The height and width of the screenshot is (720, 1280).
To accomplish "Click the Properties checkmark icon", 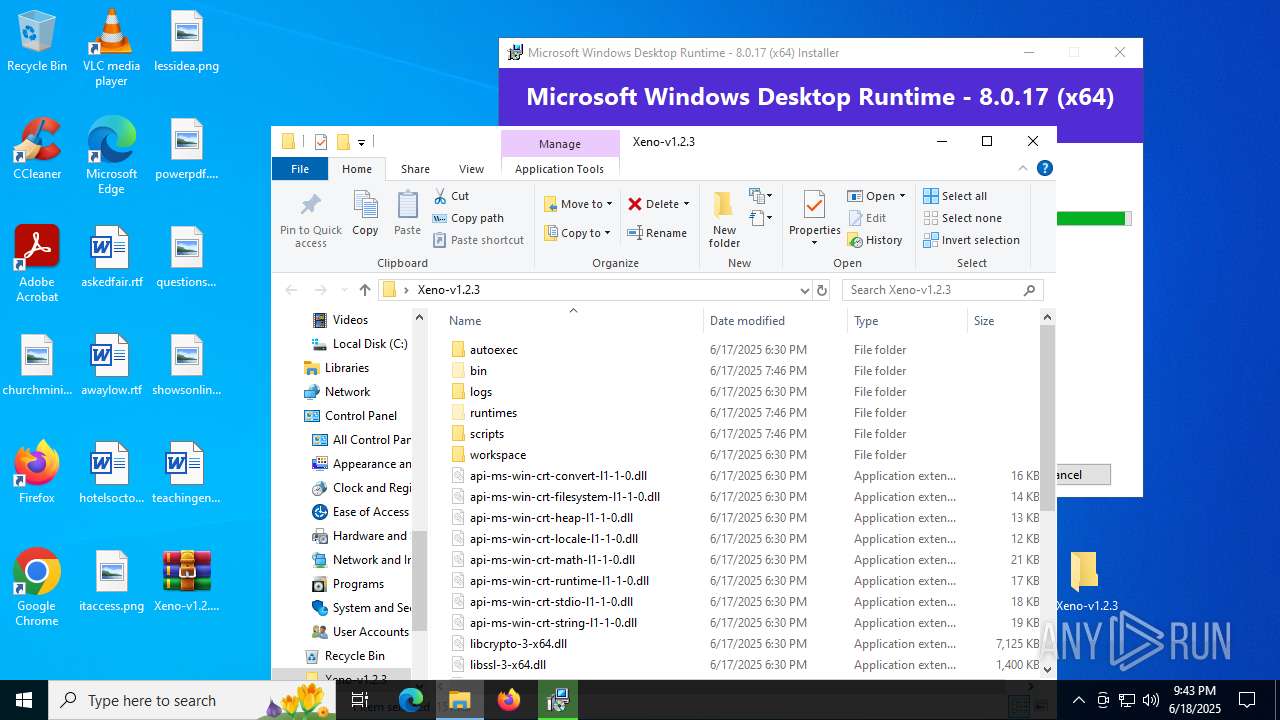I will click(x=814, y=205).
